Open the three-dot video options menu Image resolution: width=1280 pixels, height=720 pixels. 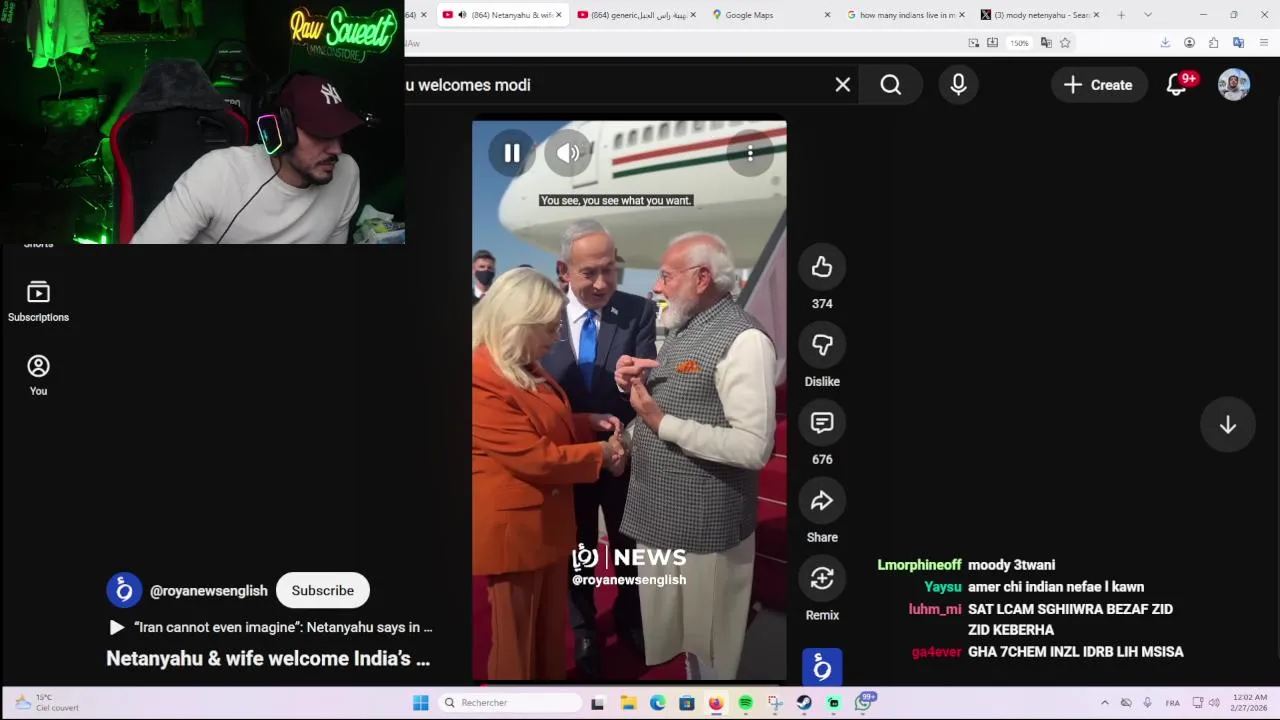[750, 153]
